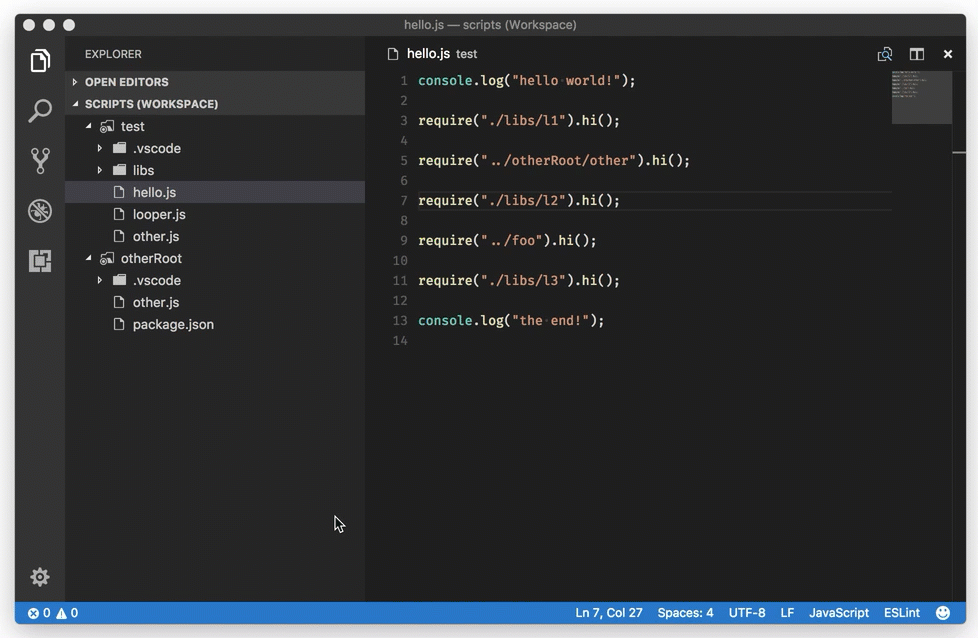978x638 pixels.
Task: Click the minimap in the editor
Action: pos(920,97)
